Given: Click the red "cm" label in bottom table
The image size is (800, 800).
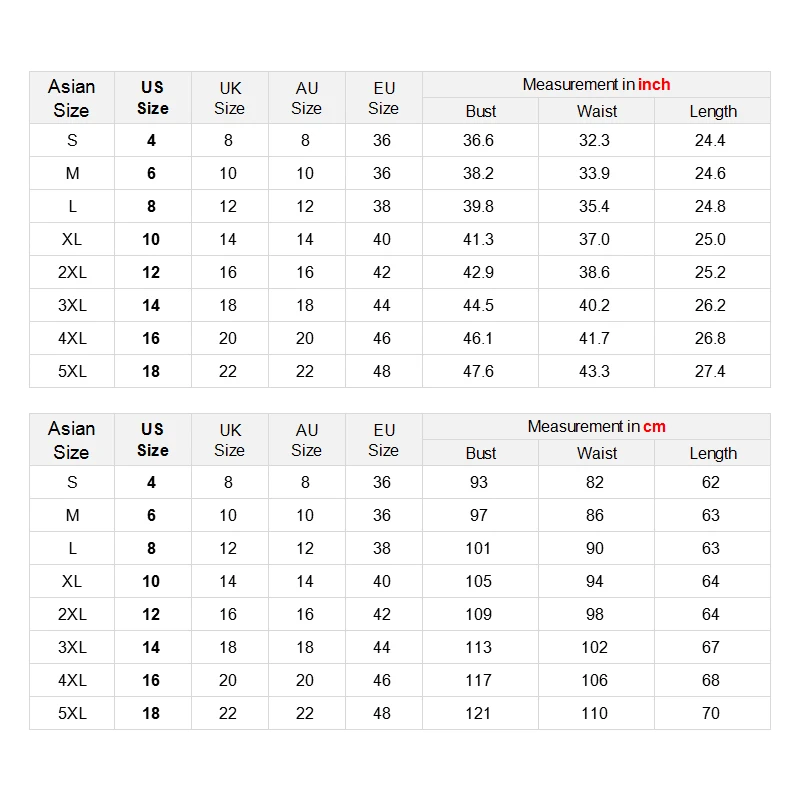Looking at the screenshot, I should pos(654,427).
